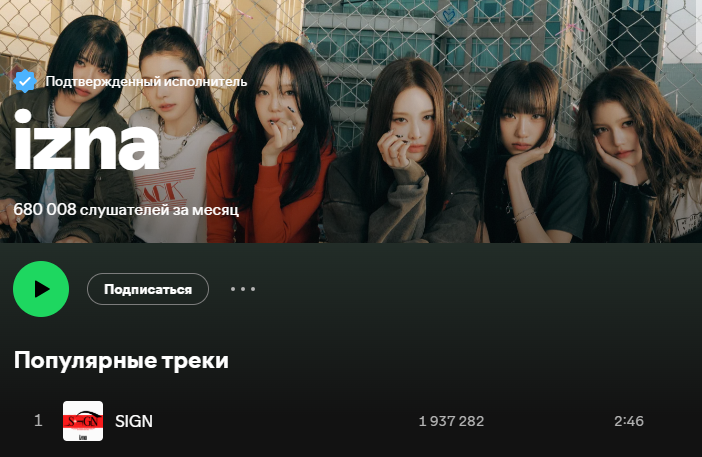Click the play triangle inside the green circle

point(42,289)
